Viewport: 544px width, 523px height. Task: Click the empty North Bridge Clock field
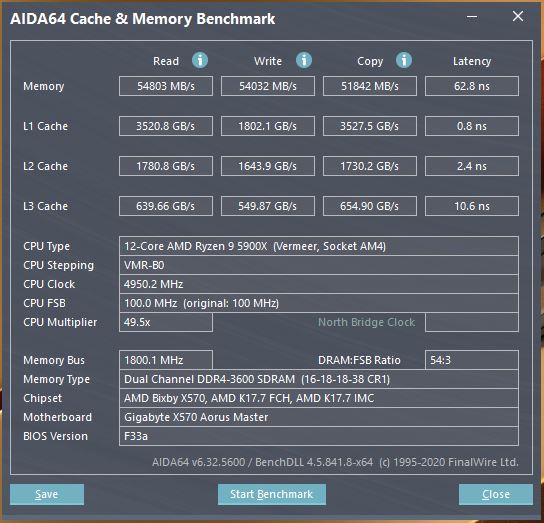472,322
